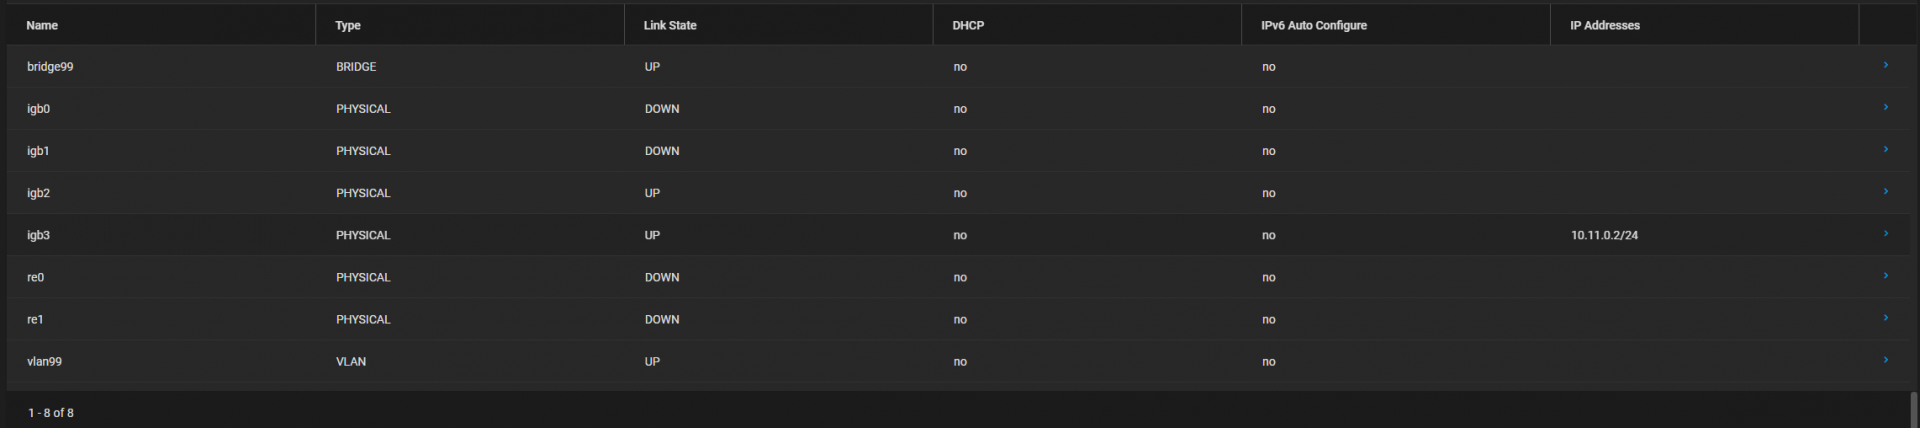Sort by IPv6 Auto Configure column header
This screenshot has width=1920, height=428.
pyautogui.click(x=1313, y=25)
